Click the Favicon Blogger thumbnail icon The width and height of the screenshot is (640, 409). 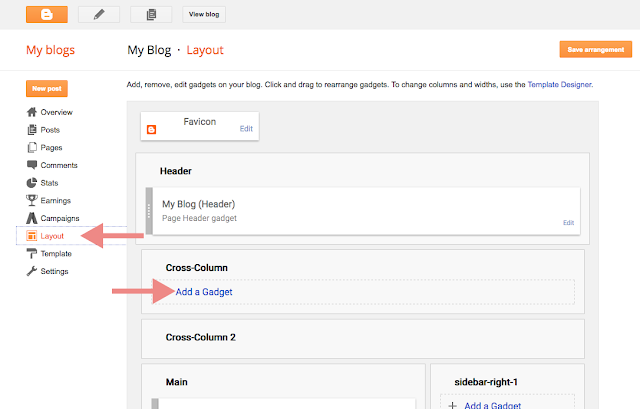(x=152, y=129)
